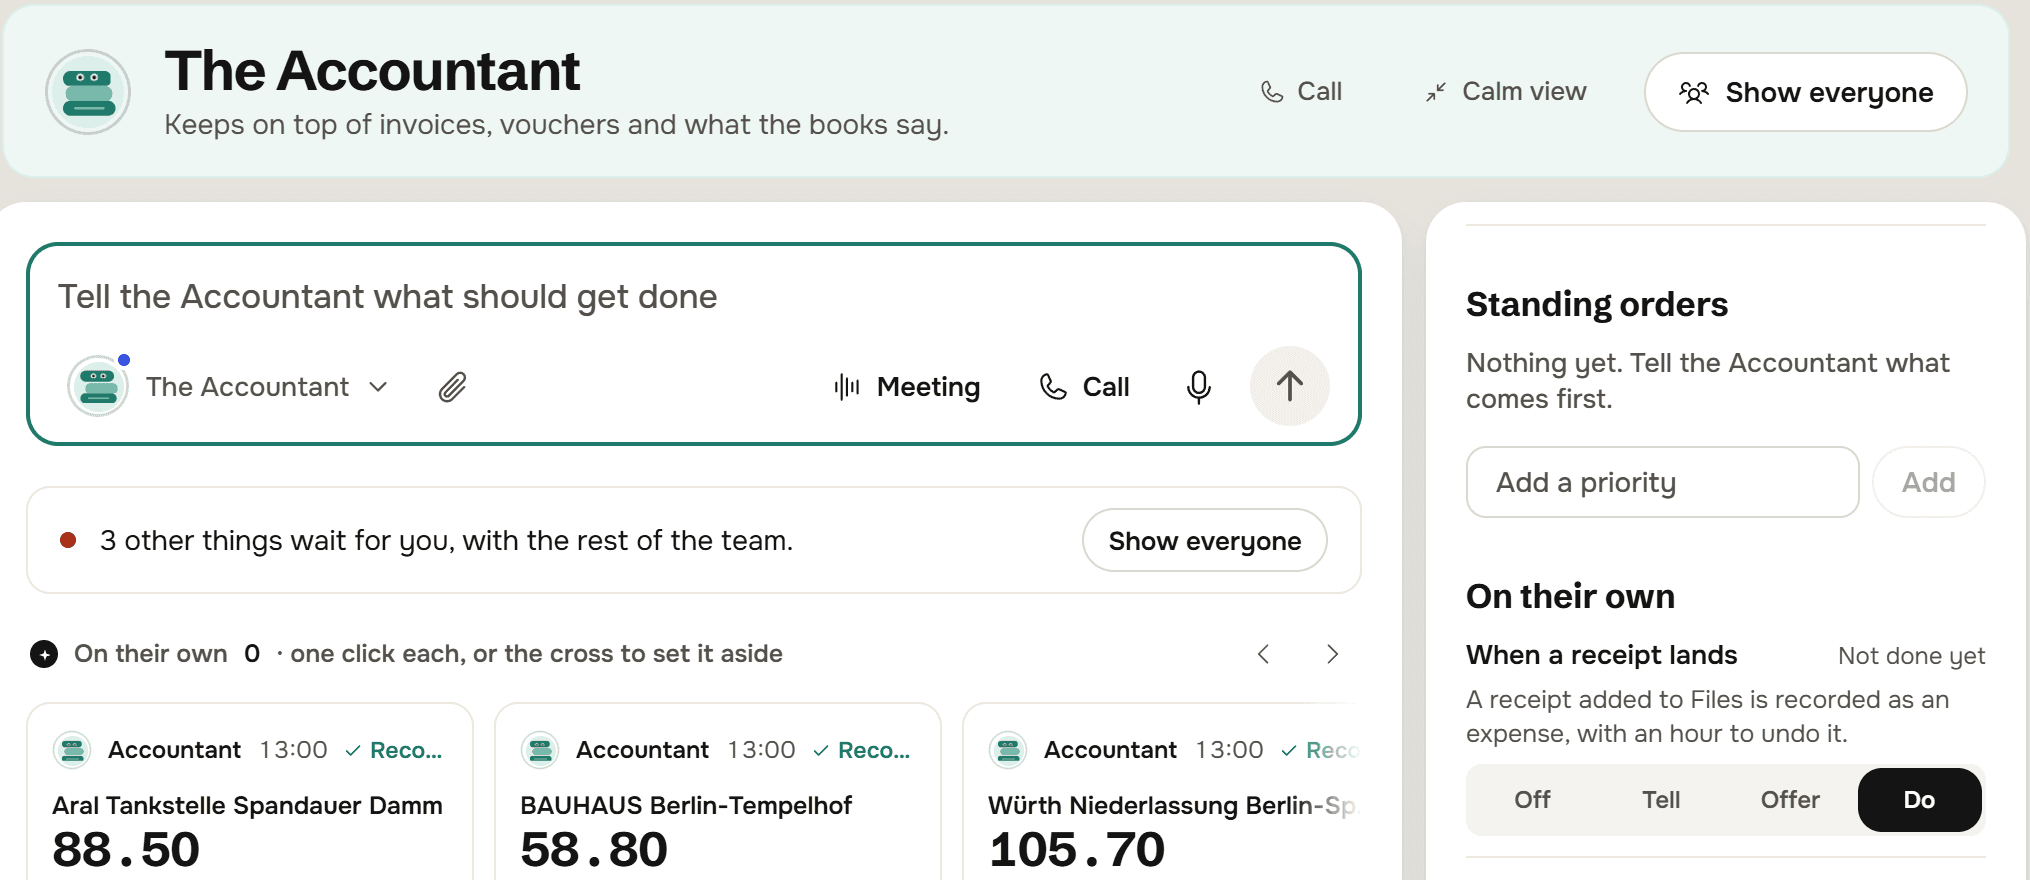Go to next cards with right chevron
Image resolution: width=2030 pixels, height=880 pixels.
[1332, 654]
